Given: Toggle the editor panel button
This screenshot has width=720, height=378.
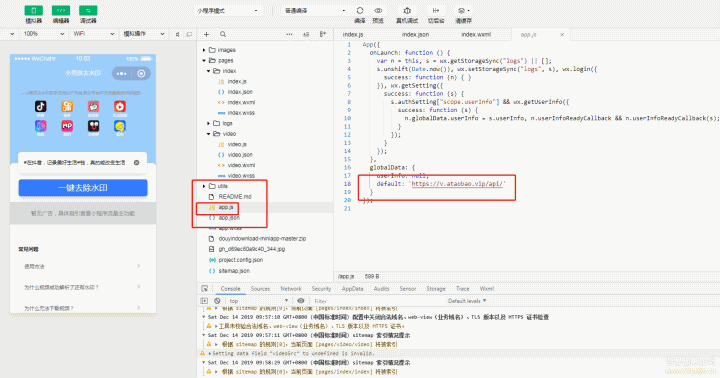Looking at the screenshot, I should (x=61, y=11).
